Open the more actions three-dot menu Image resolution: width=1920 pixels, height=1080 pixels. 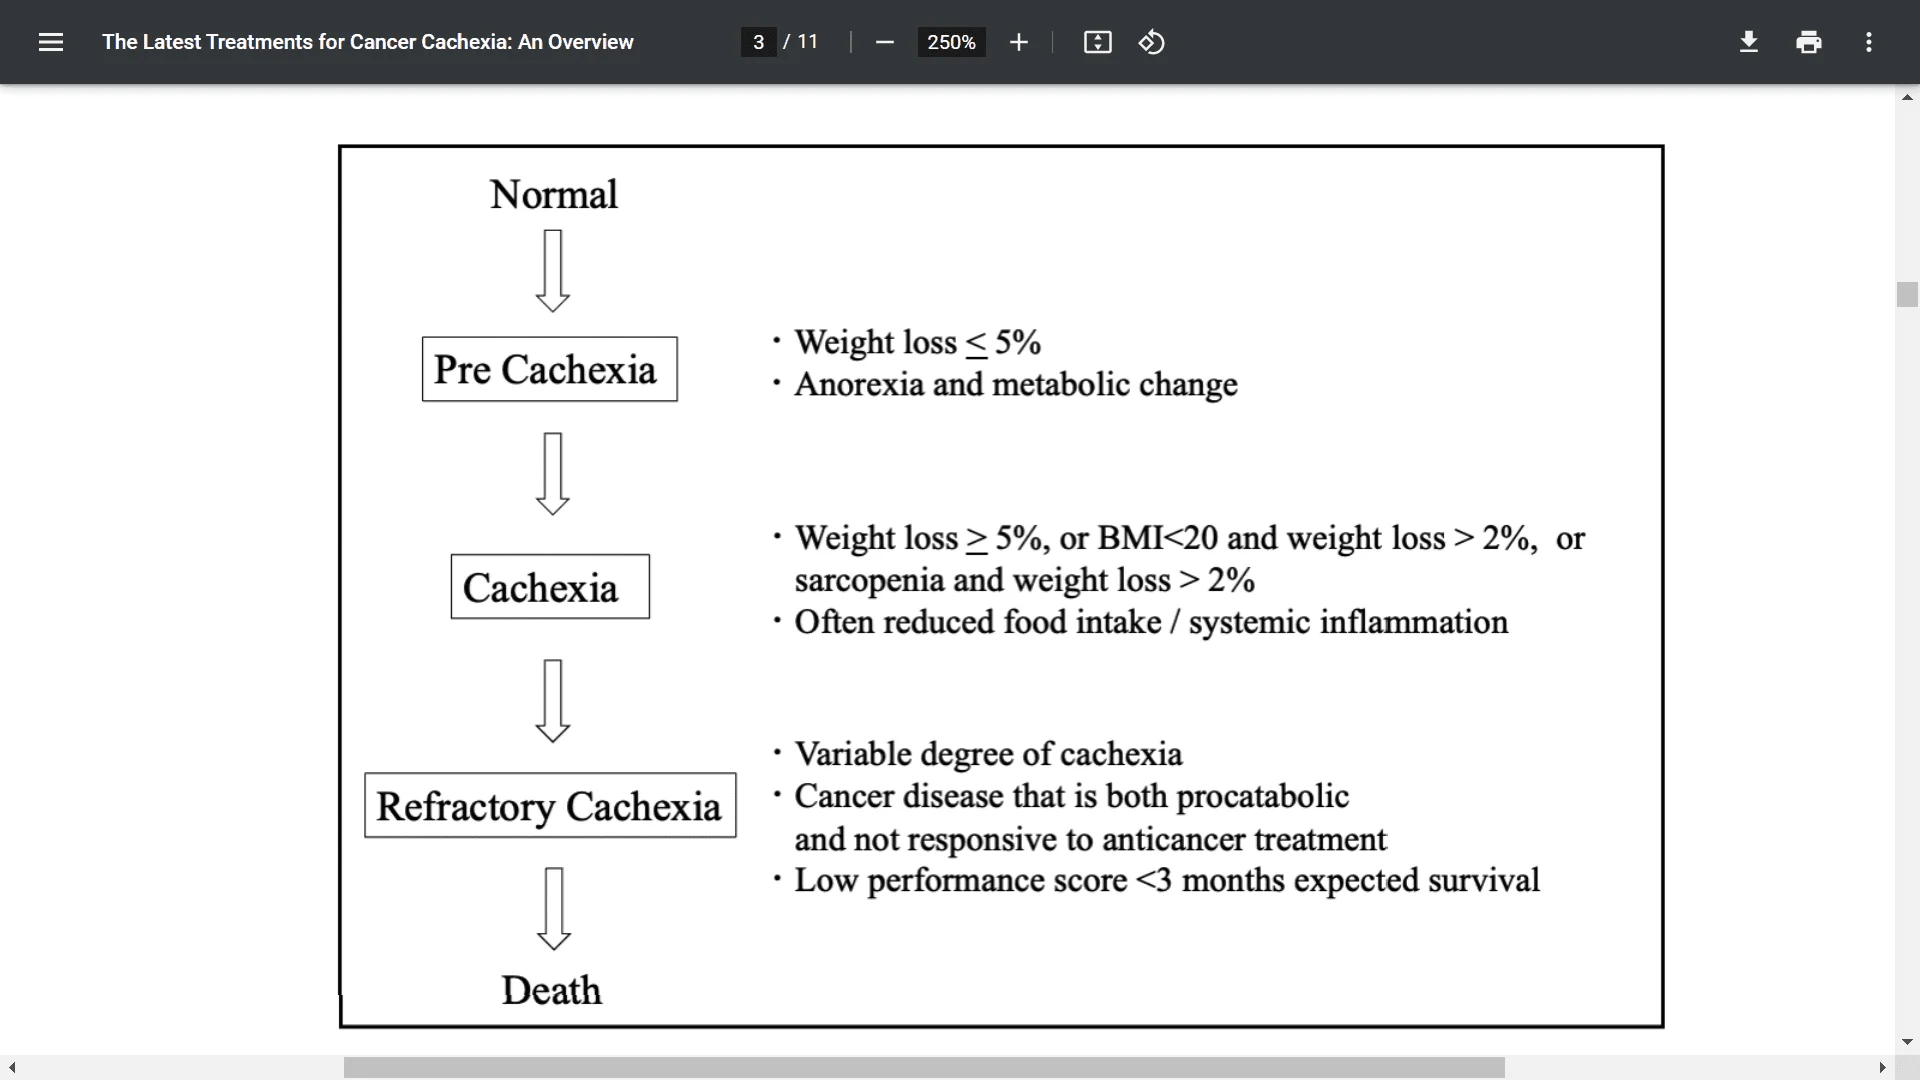[x=1869, y=42]
